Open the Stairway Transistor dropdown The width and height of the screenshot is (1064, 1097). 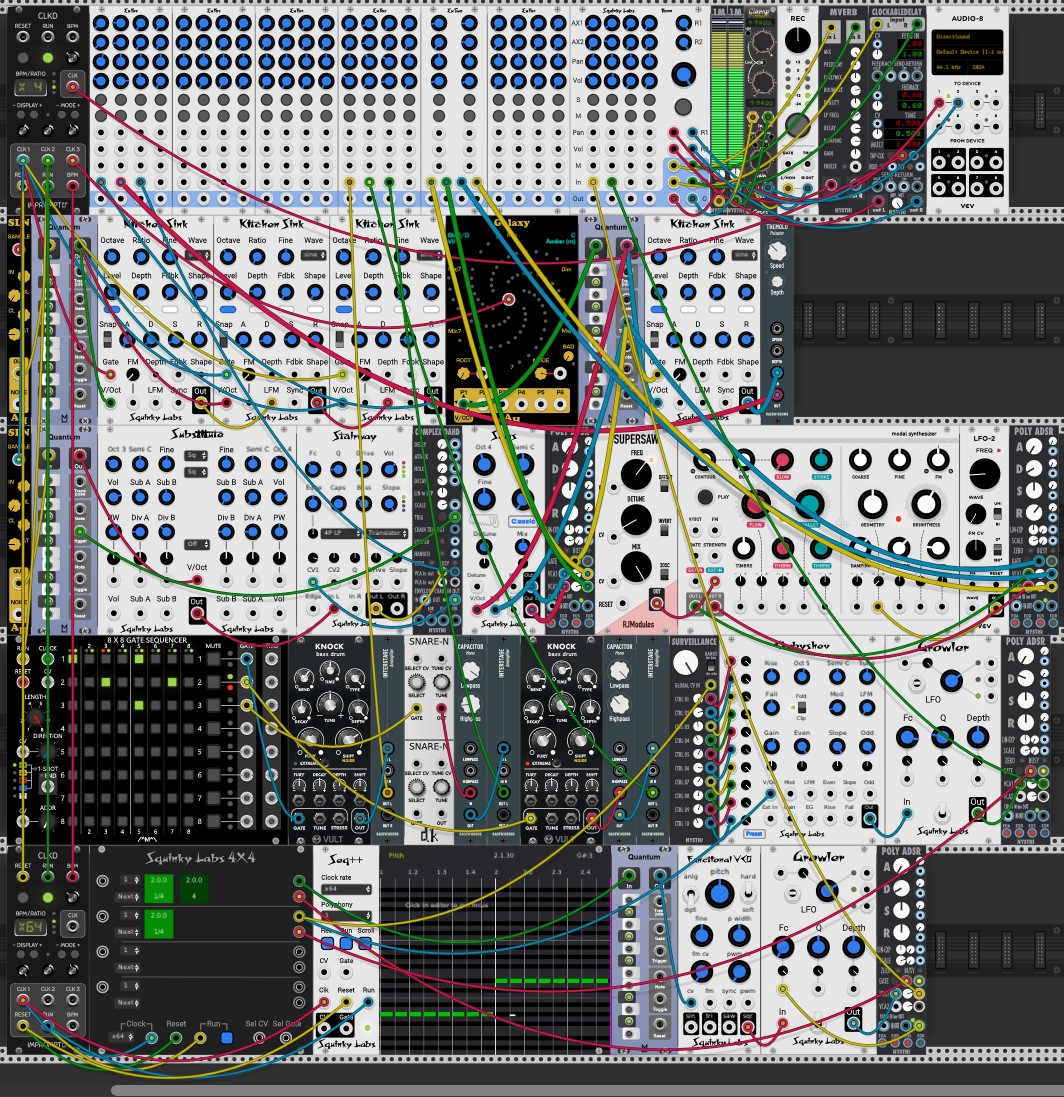[x=388, y=533]
